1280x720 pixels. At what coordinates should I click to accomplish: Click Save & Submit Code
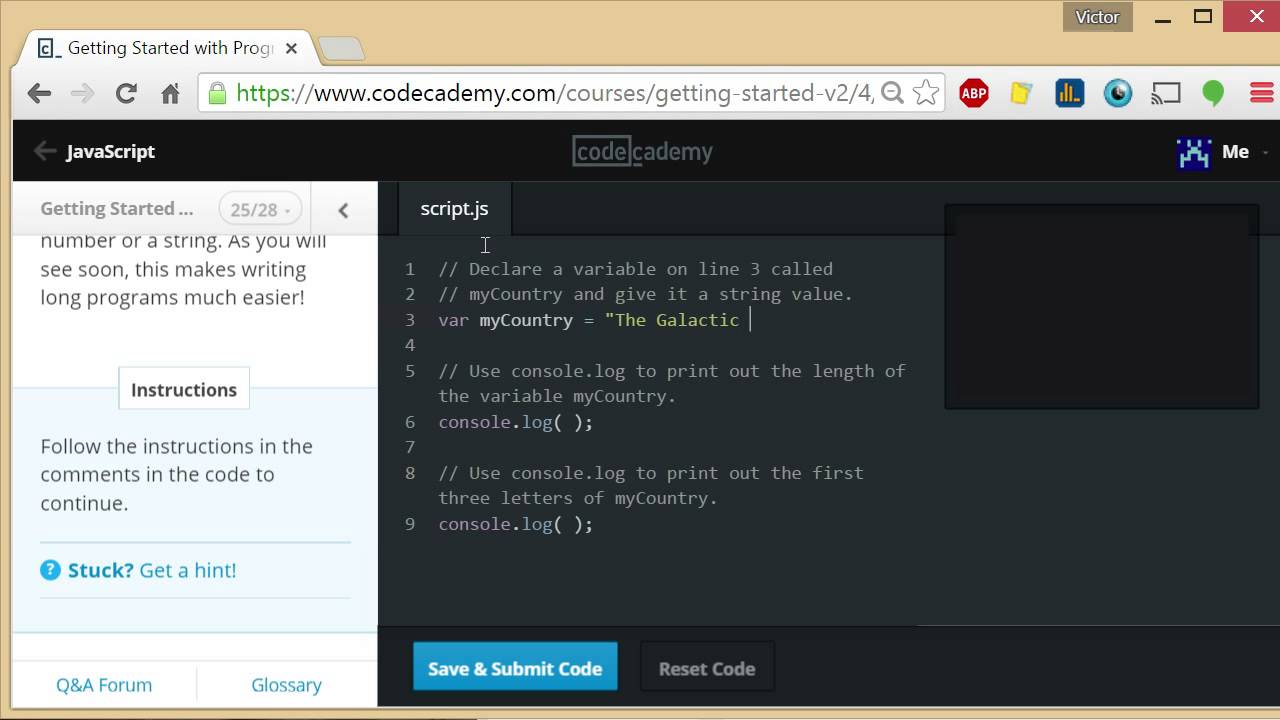click(x=515, y=668)
